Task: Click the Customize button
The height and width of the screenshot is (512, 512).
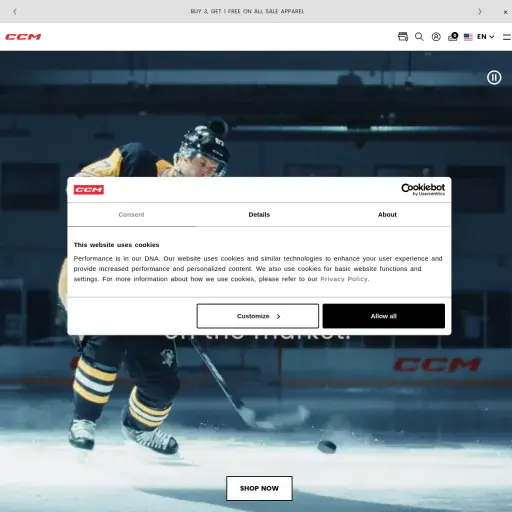Action: point(258,316)
